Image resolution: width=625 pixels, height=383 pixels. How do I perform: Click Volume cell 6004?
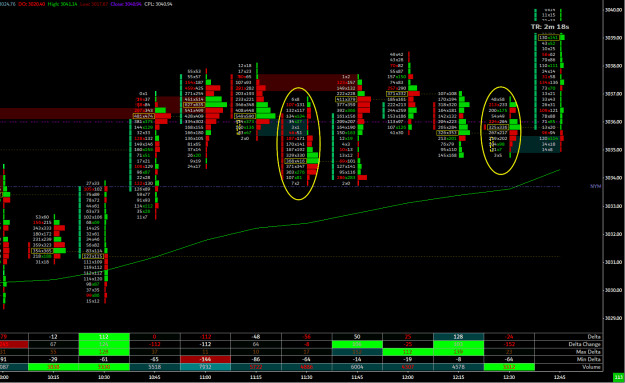pos(357,367)
